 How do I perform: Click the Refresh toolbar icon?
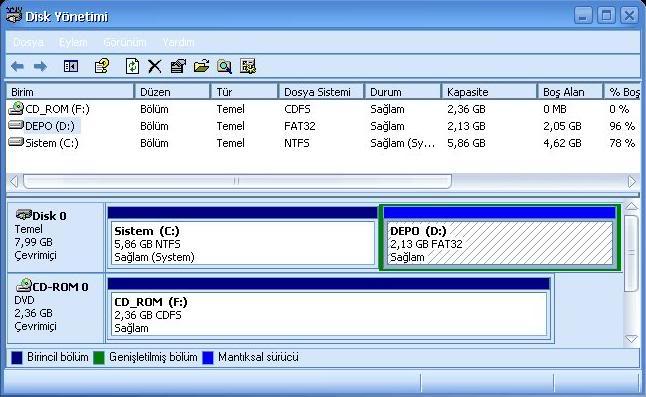coord(132,66)
